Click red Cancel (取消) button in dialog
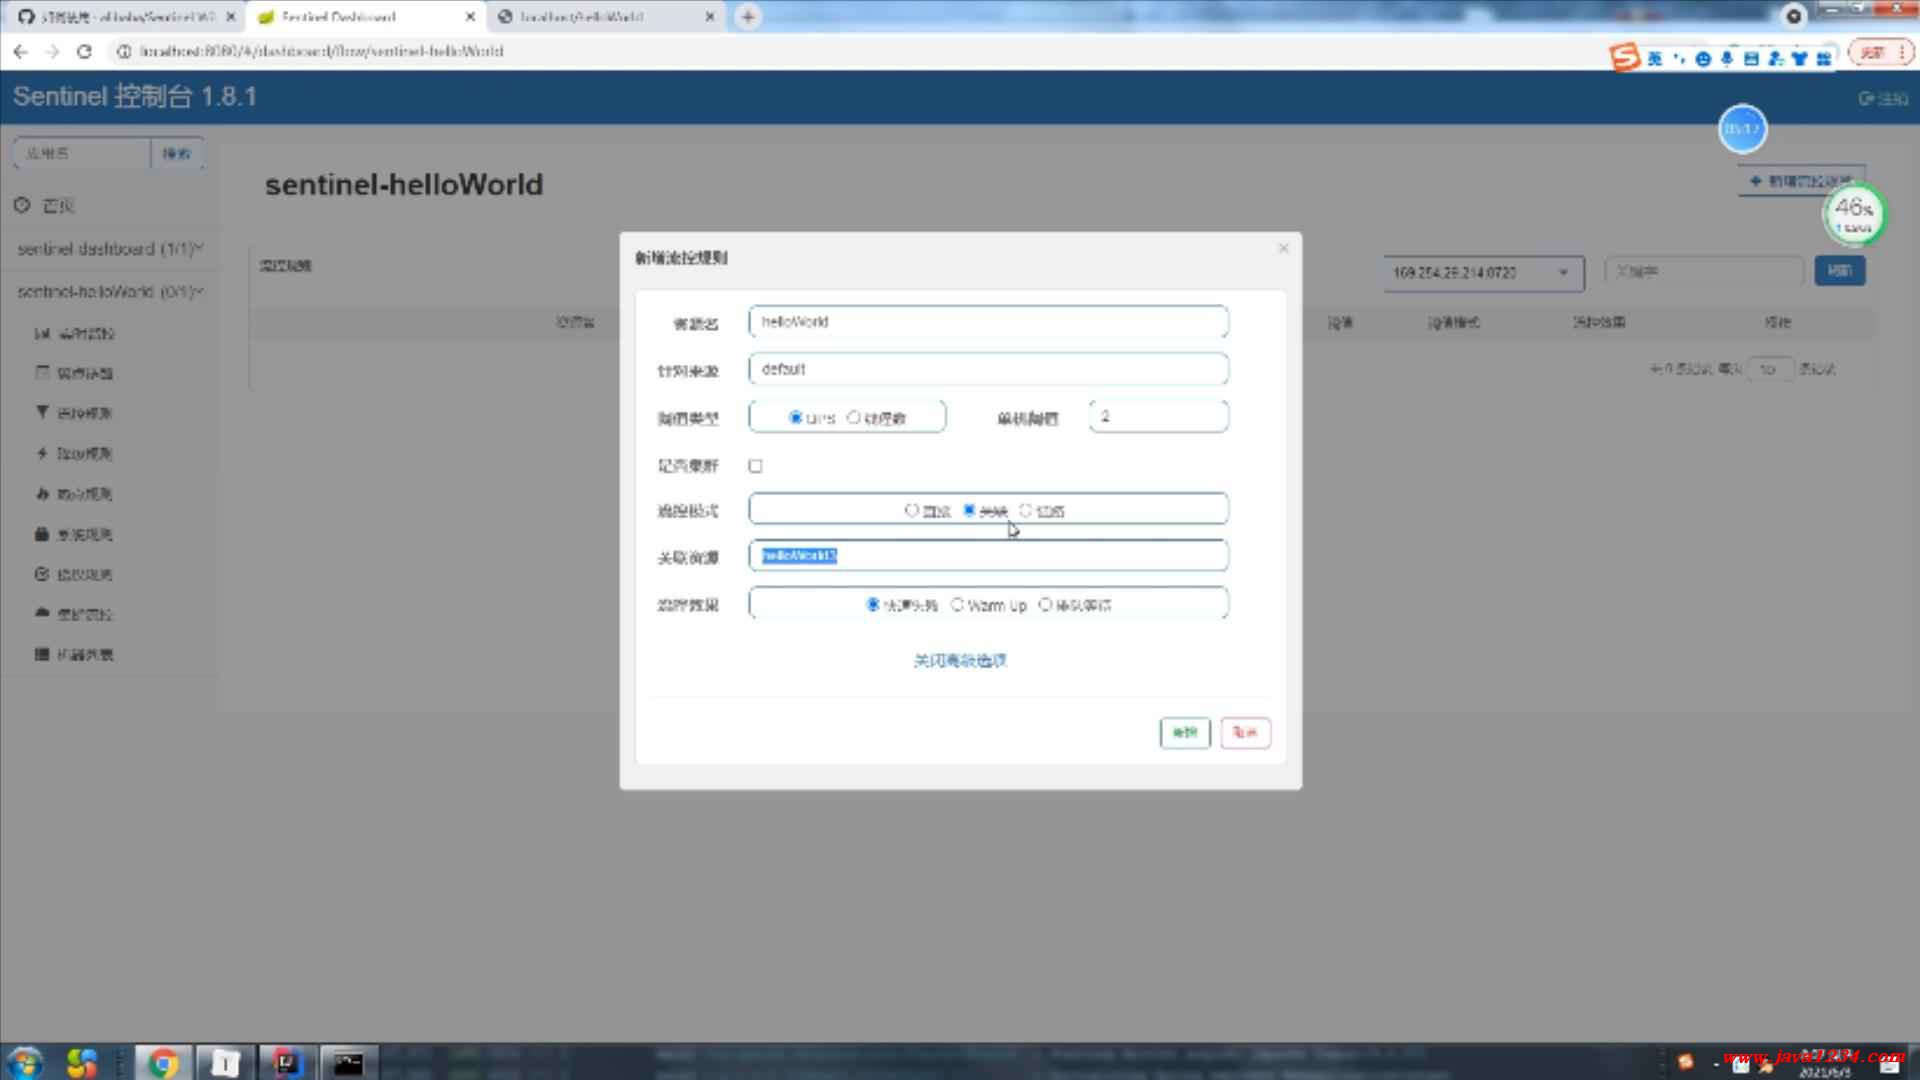The height and width of the screenshot is (1080, 1920). point(1245,732)
